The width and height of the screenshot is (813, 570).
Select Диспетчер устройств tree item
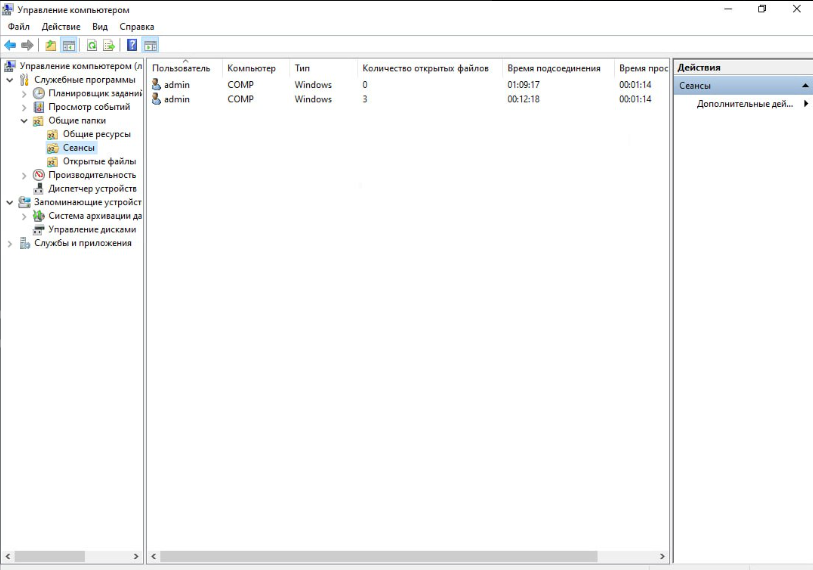pyautogui.click(x=92, y=189)
